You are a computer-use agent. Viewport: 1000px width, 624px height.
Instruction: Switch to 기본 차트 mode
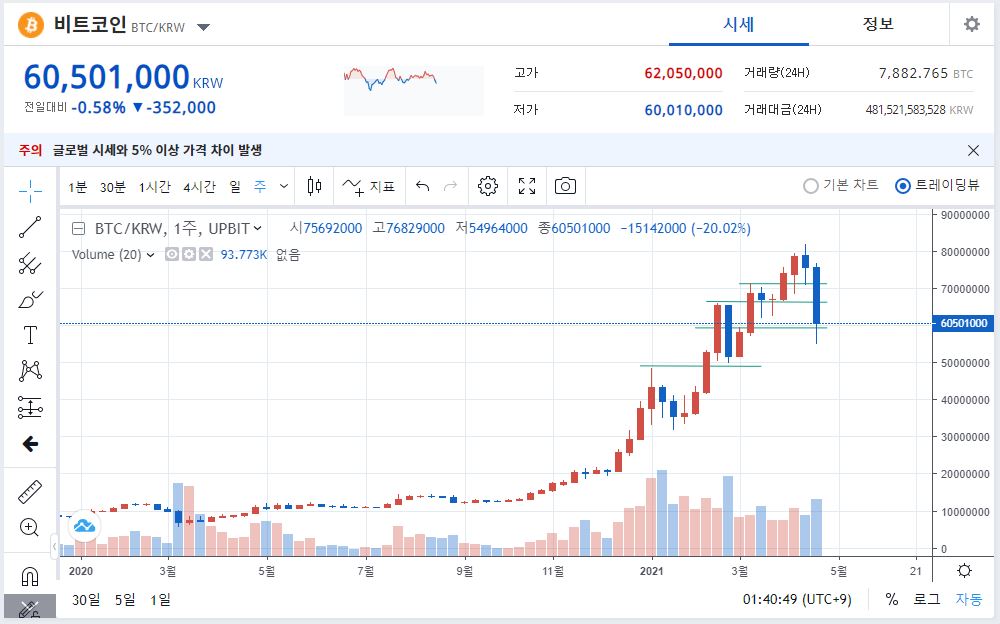(x=808, y=186)
